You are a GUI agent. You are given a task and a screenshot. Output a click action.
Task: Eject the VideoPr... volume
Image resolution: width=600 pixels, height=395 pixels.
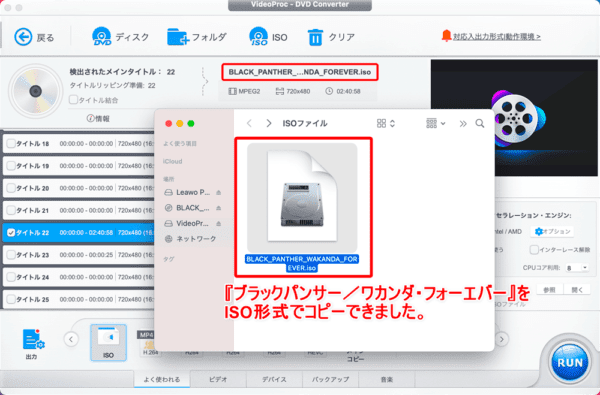click(218, 223)
